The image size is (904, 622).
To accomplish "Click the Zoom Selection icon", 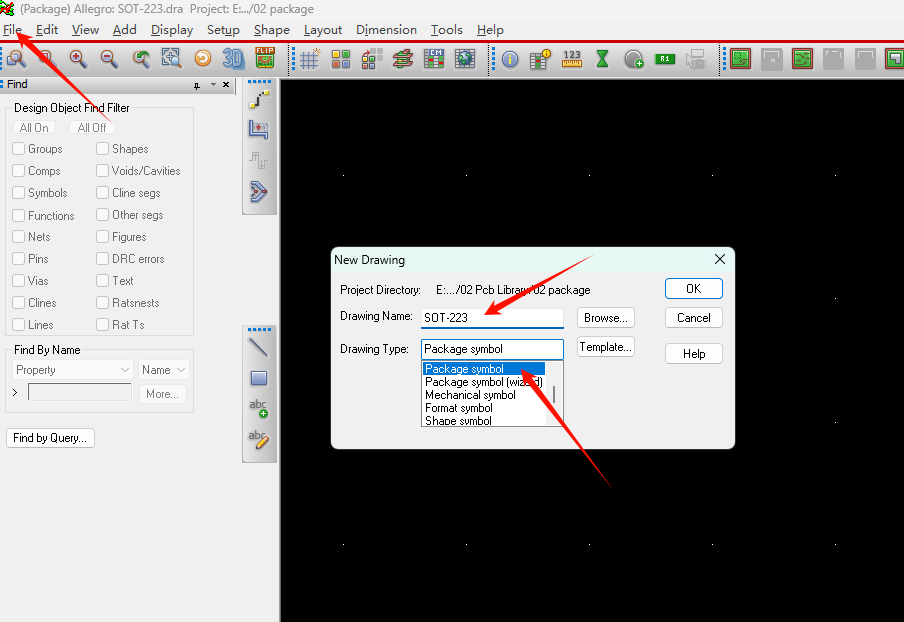I will 171,59.
